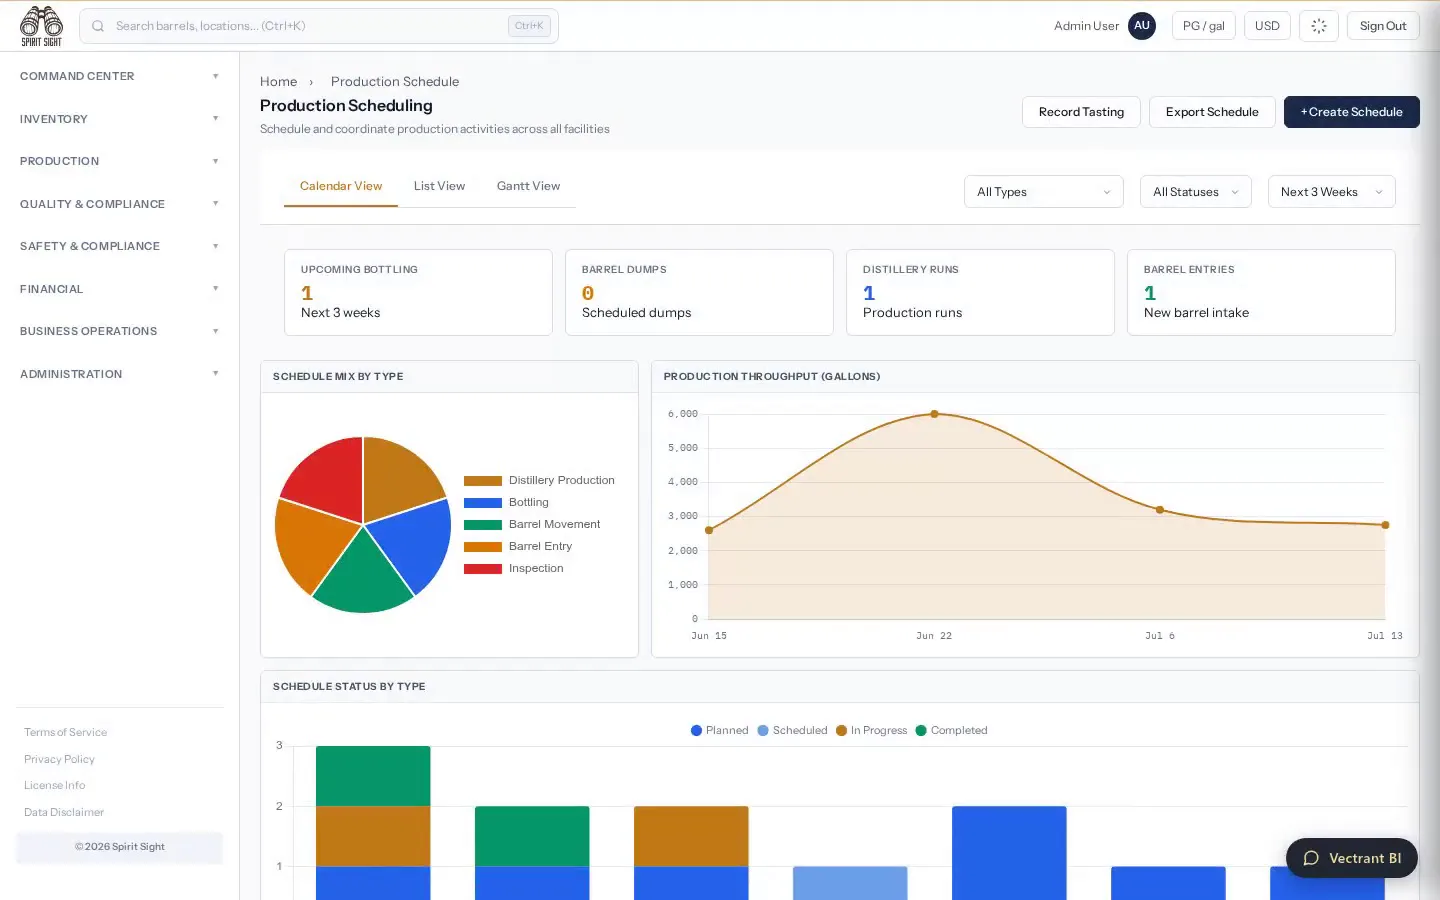Image resolution: width=1440 pixels, height=900 pixels.
Task: Open the AU user avatar
Action: click(x=1142, y=26)
